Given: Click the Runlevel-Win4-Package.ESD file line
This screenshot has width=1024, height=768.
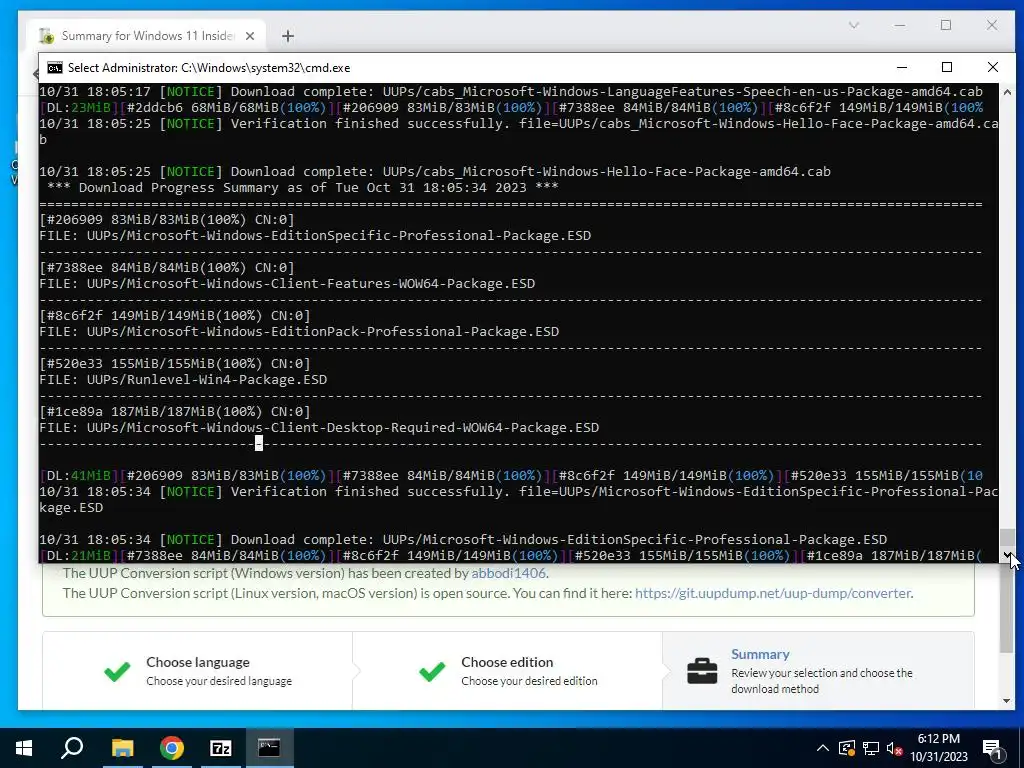Looking at the screenshot, I should point(183,380).
